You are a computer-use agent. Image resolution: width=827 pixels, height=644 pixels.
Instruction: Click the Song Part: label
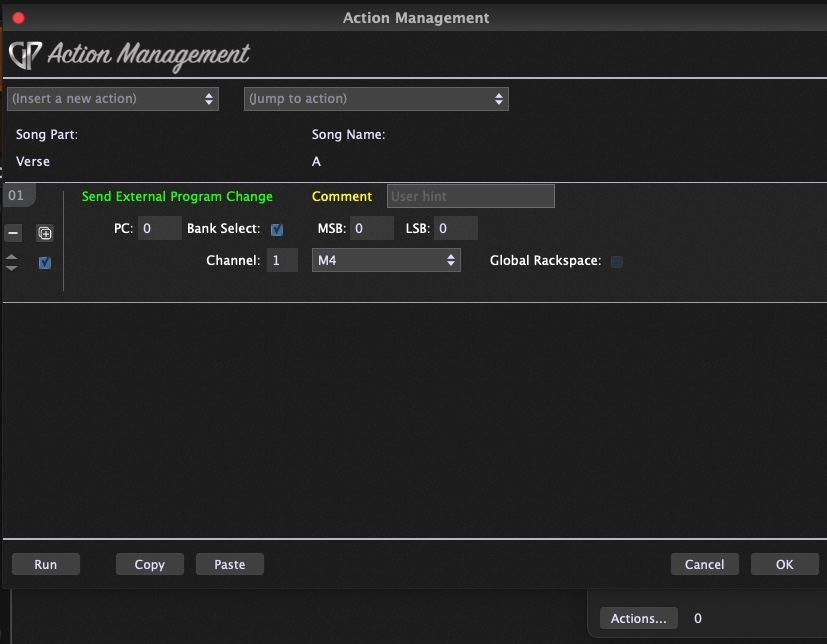tap(47, 134)
